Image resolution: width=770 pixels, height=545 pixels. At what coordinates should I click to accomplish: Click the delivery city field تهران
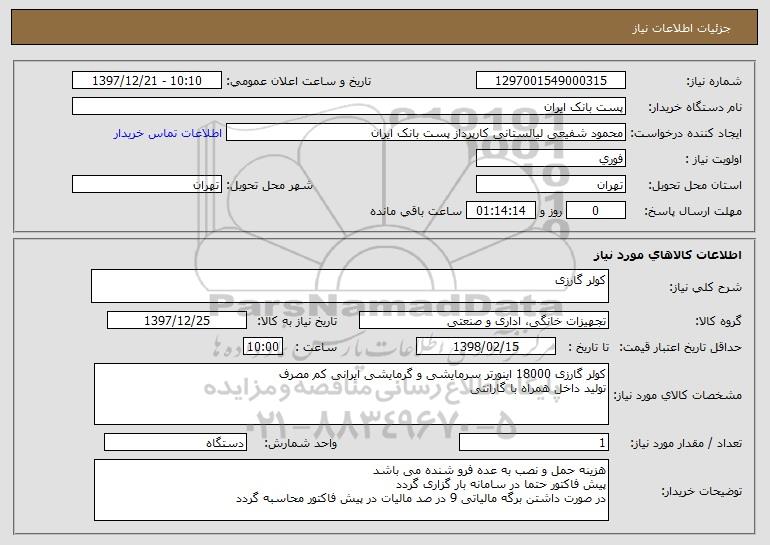pos(147,185)
